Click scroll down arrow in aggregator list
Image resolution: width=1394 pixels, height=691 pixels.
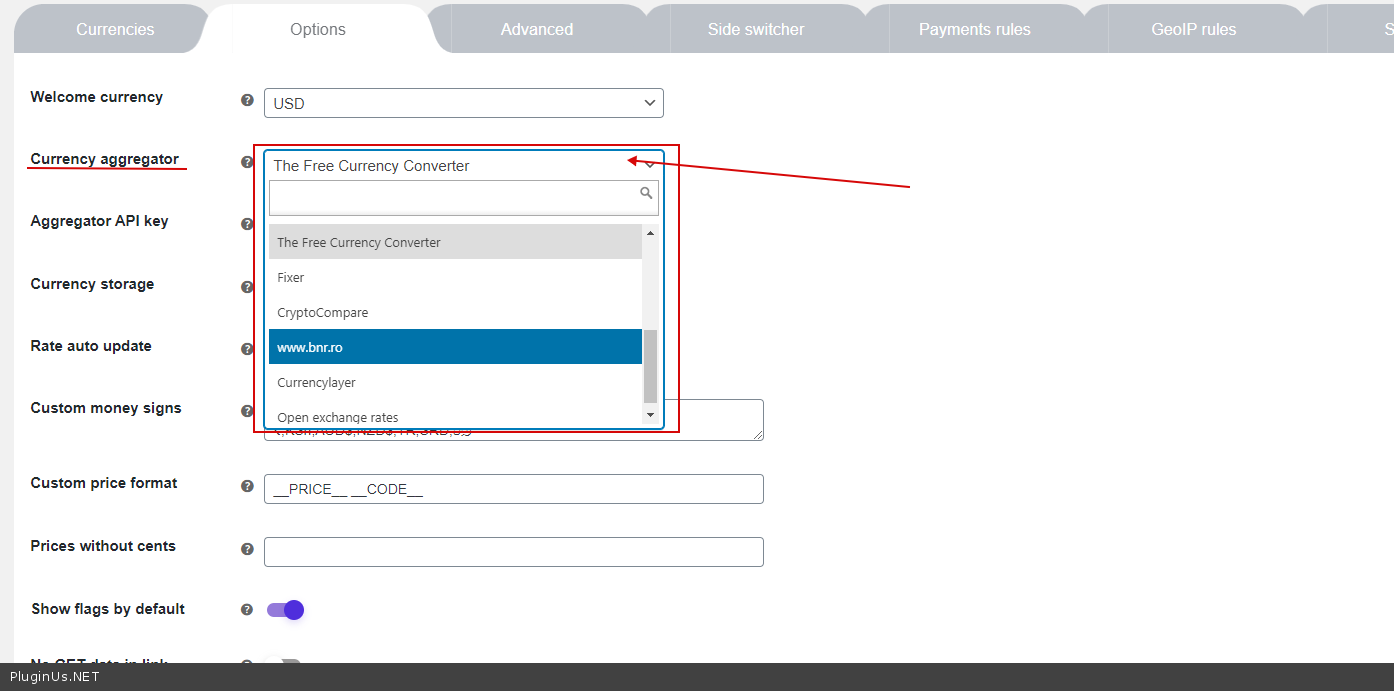coord(650,414)
